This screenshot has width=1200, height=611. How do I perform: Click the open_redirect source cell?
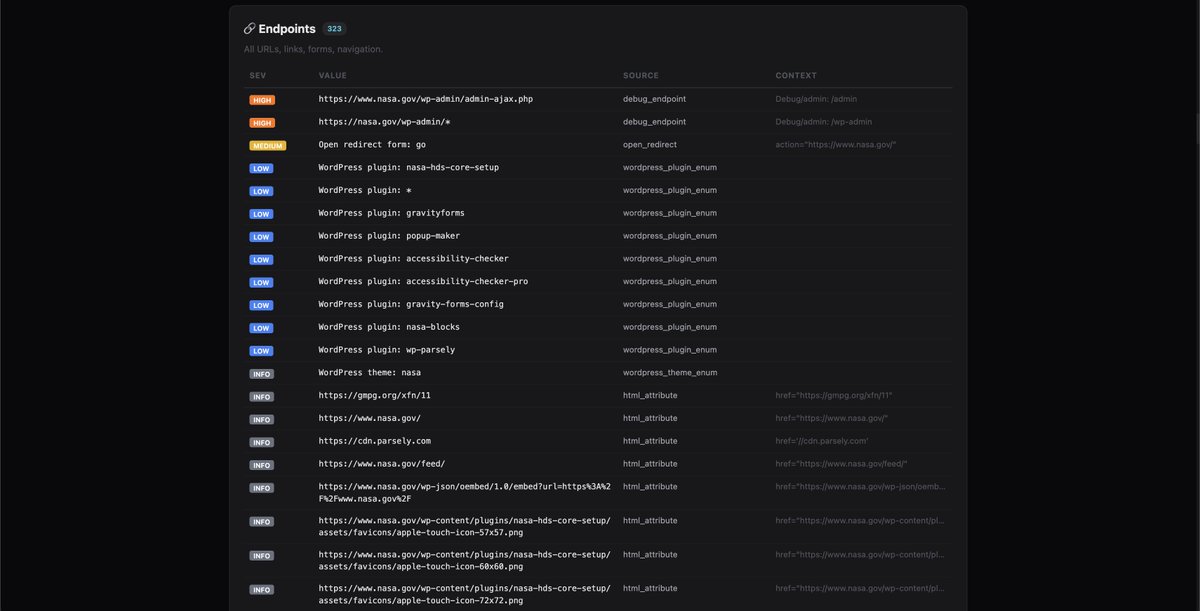(649, 145)
